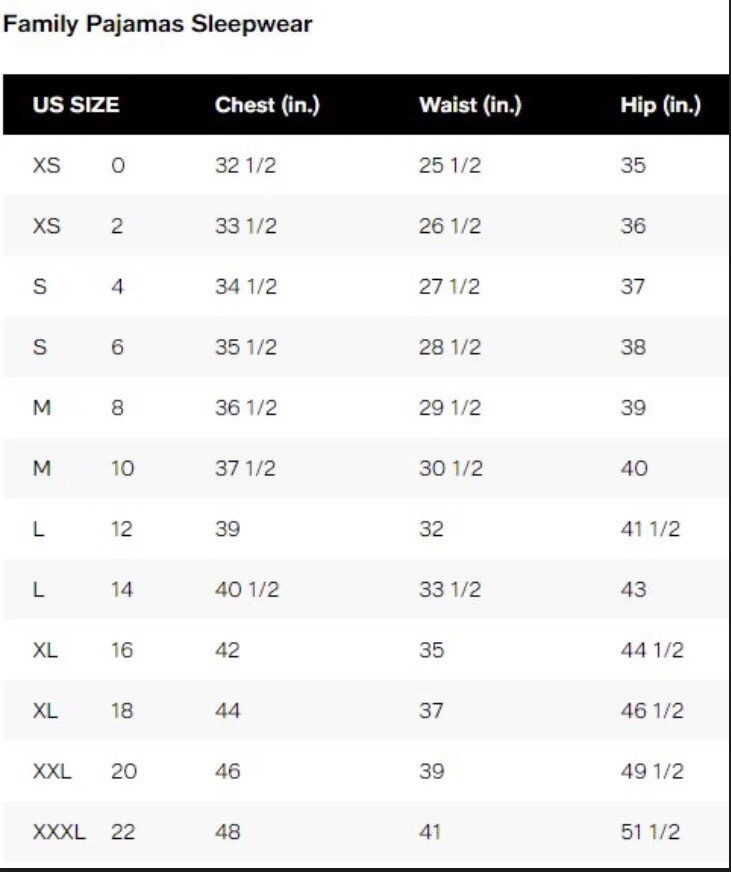Screen dimensions: 731x872
Task: Select the Hip (in.) column header
Action: [660, 105]
